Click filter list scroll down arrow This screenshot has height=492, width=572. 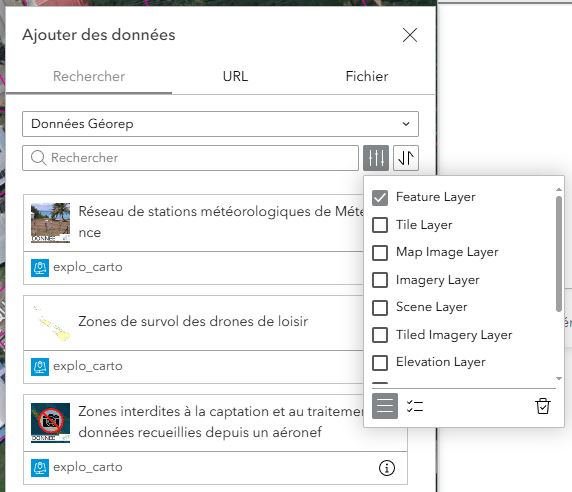click(559, 379)
